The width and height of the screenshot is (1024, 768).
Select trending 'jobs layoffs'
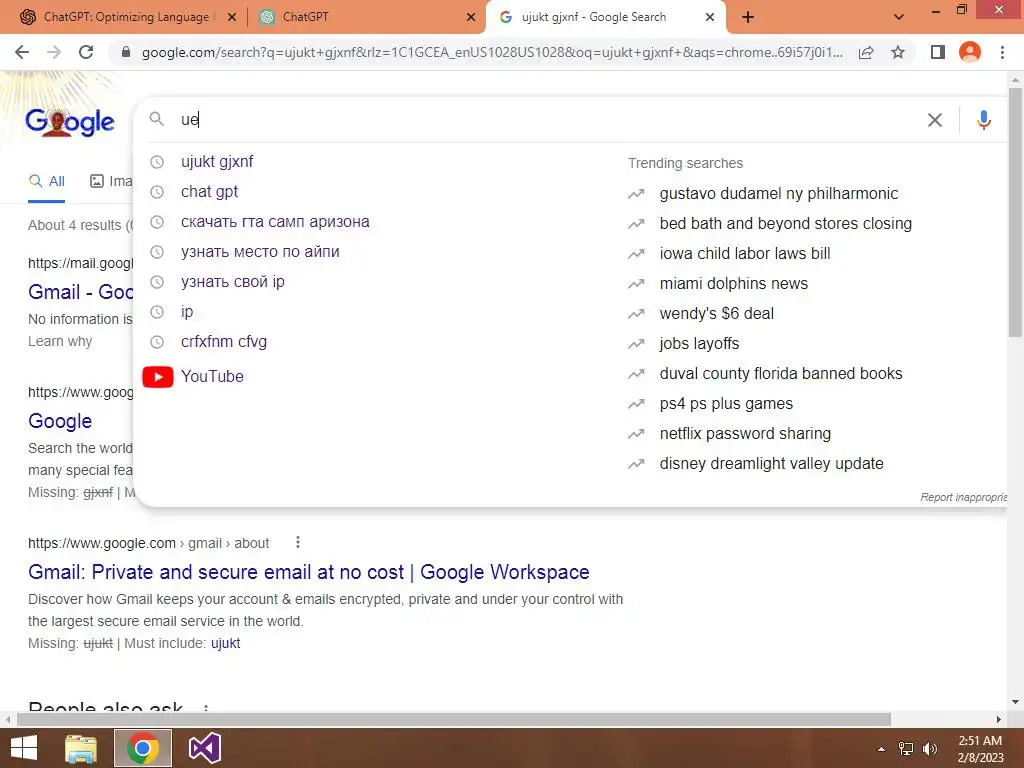point(699,344)
